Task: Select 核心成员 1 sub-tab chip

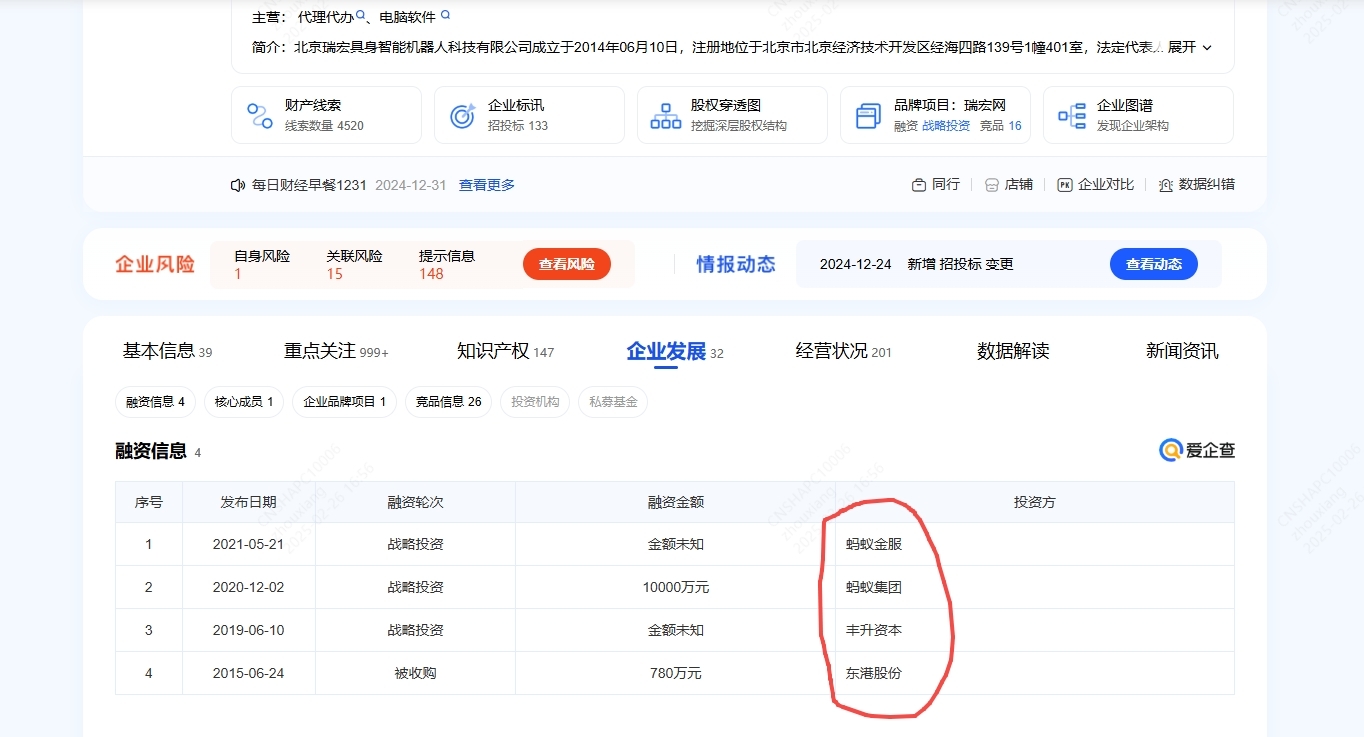Action: tap(244, 402)
